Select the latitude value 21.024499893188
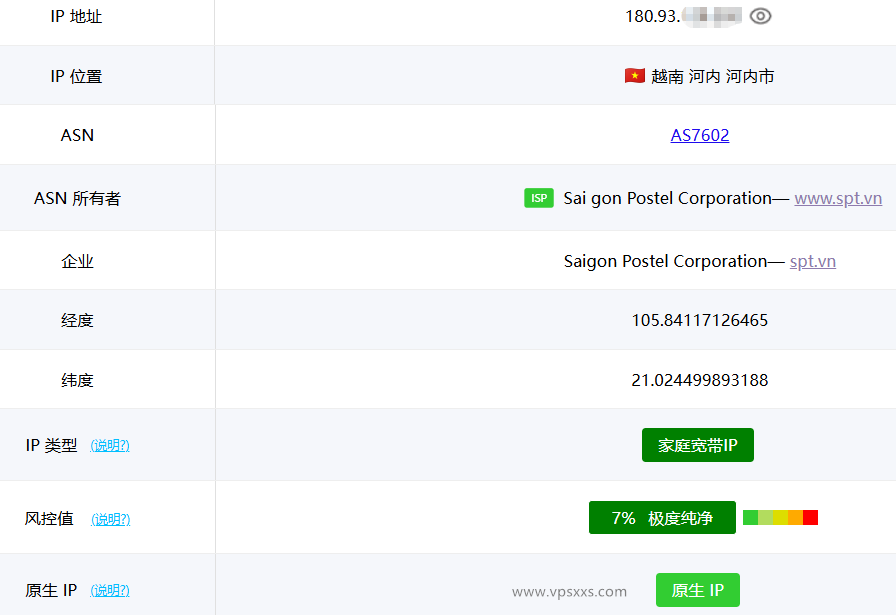Image resolution: width=896 pixels, height=615 pixels. pyautogui.click(x=700, y=379)
